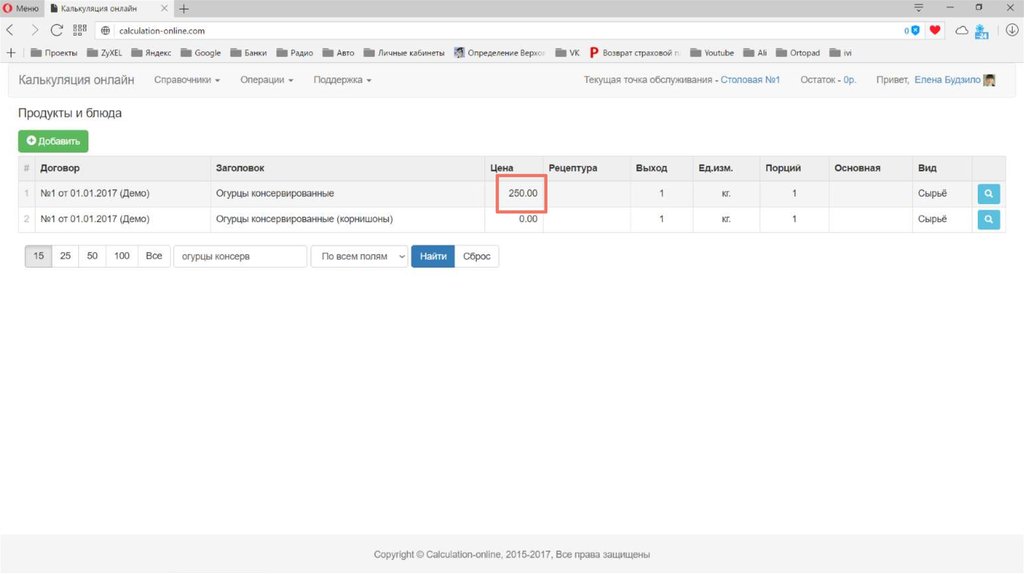This screenshot has height=574, width=1024.
Task: Open the Поддержка dropdown menu
Action: [342, 80]
